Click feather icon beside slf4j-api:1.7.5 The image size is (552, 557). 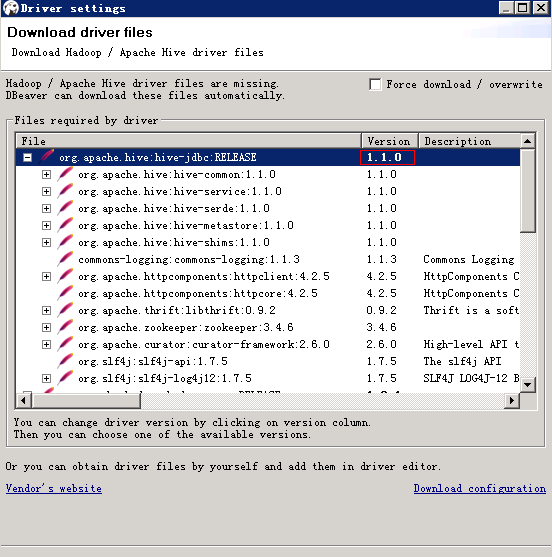[65, 361]
